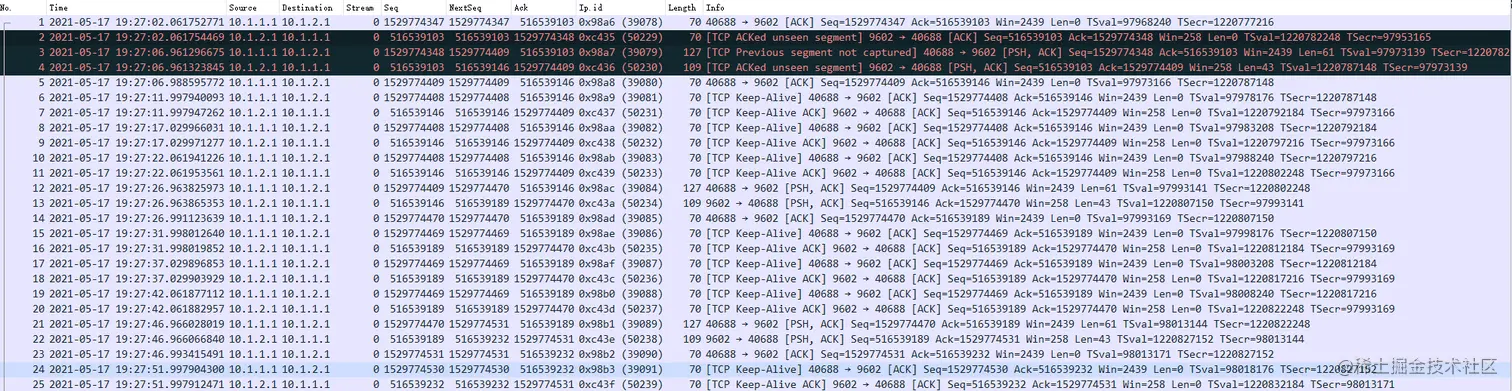1512x391 pixels.
Task: Select packet number 6 Keep-Alive row
Action: pos(756,97)
